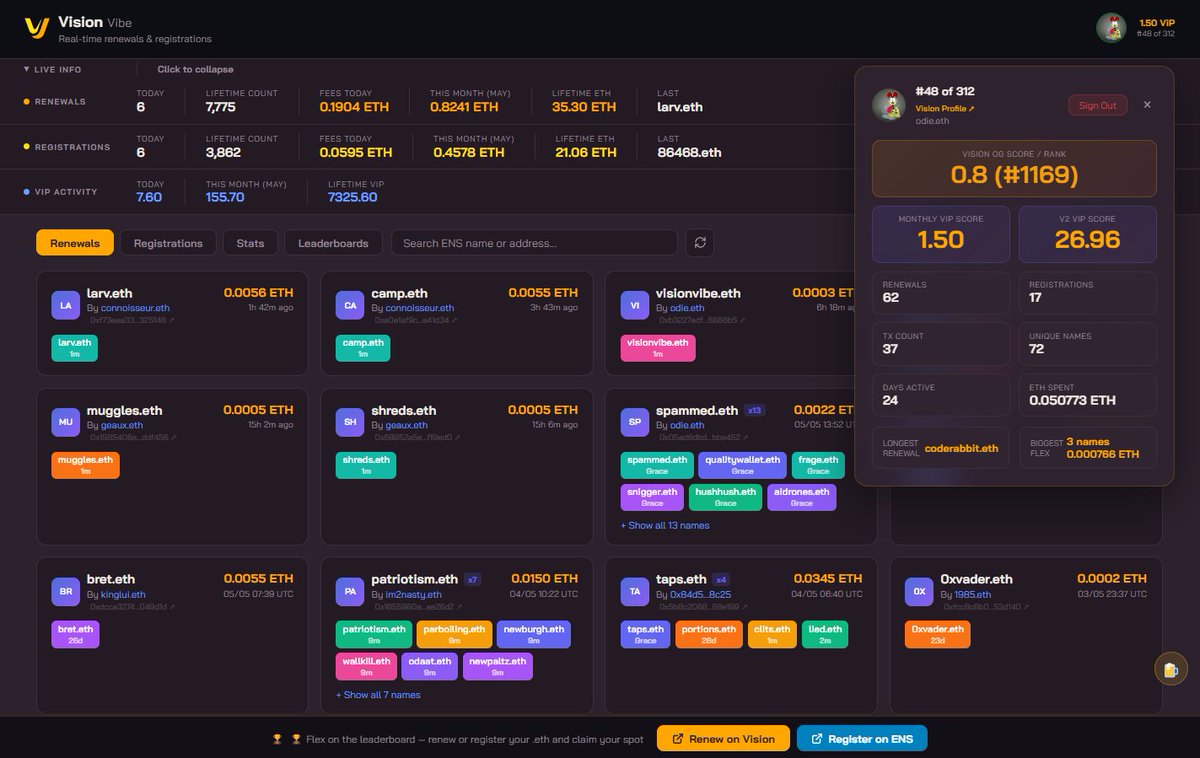This screenshot has width=1200, height=758.
Task: Close the profile popup panel
Action: (x=1147, y=105)
